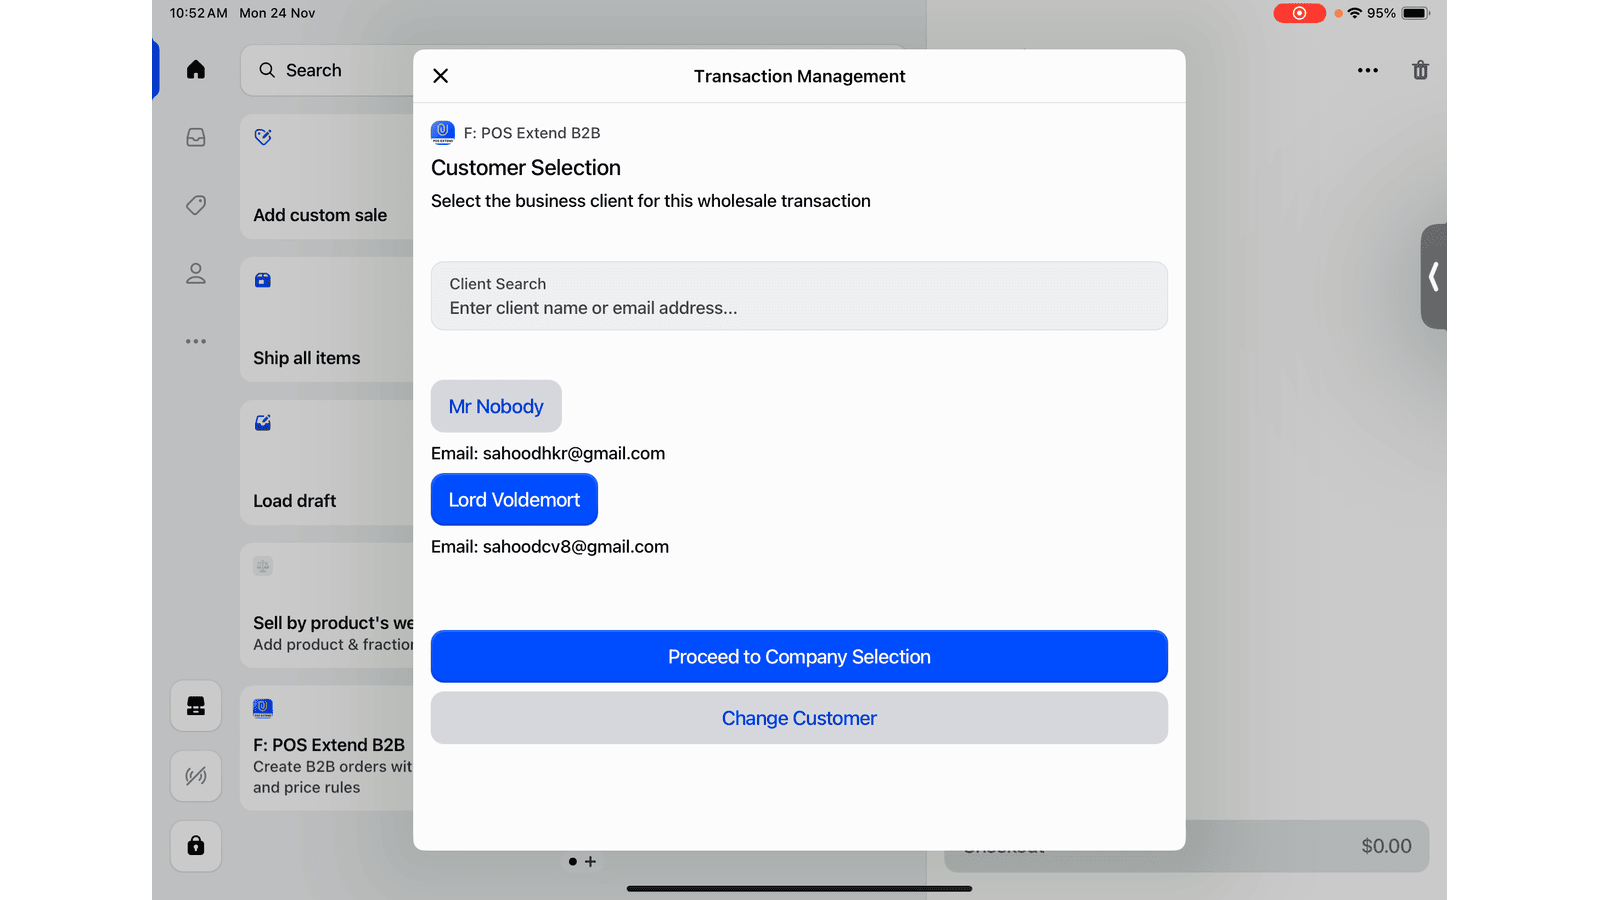Open the Customers person icon in sidebar
Screen dimensions: 1600x900
click(x=196, y=274)
